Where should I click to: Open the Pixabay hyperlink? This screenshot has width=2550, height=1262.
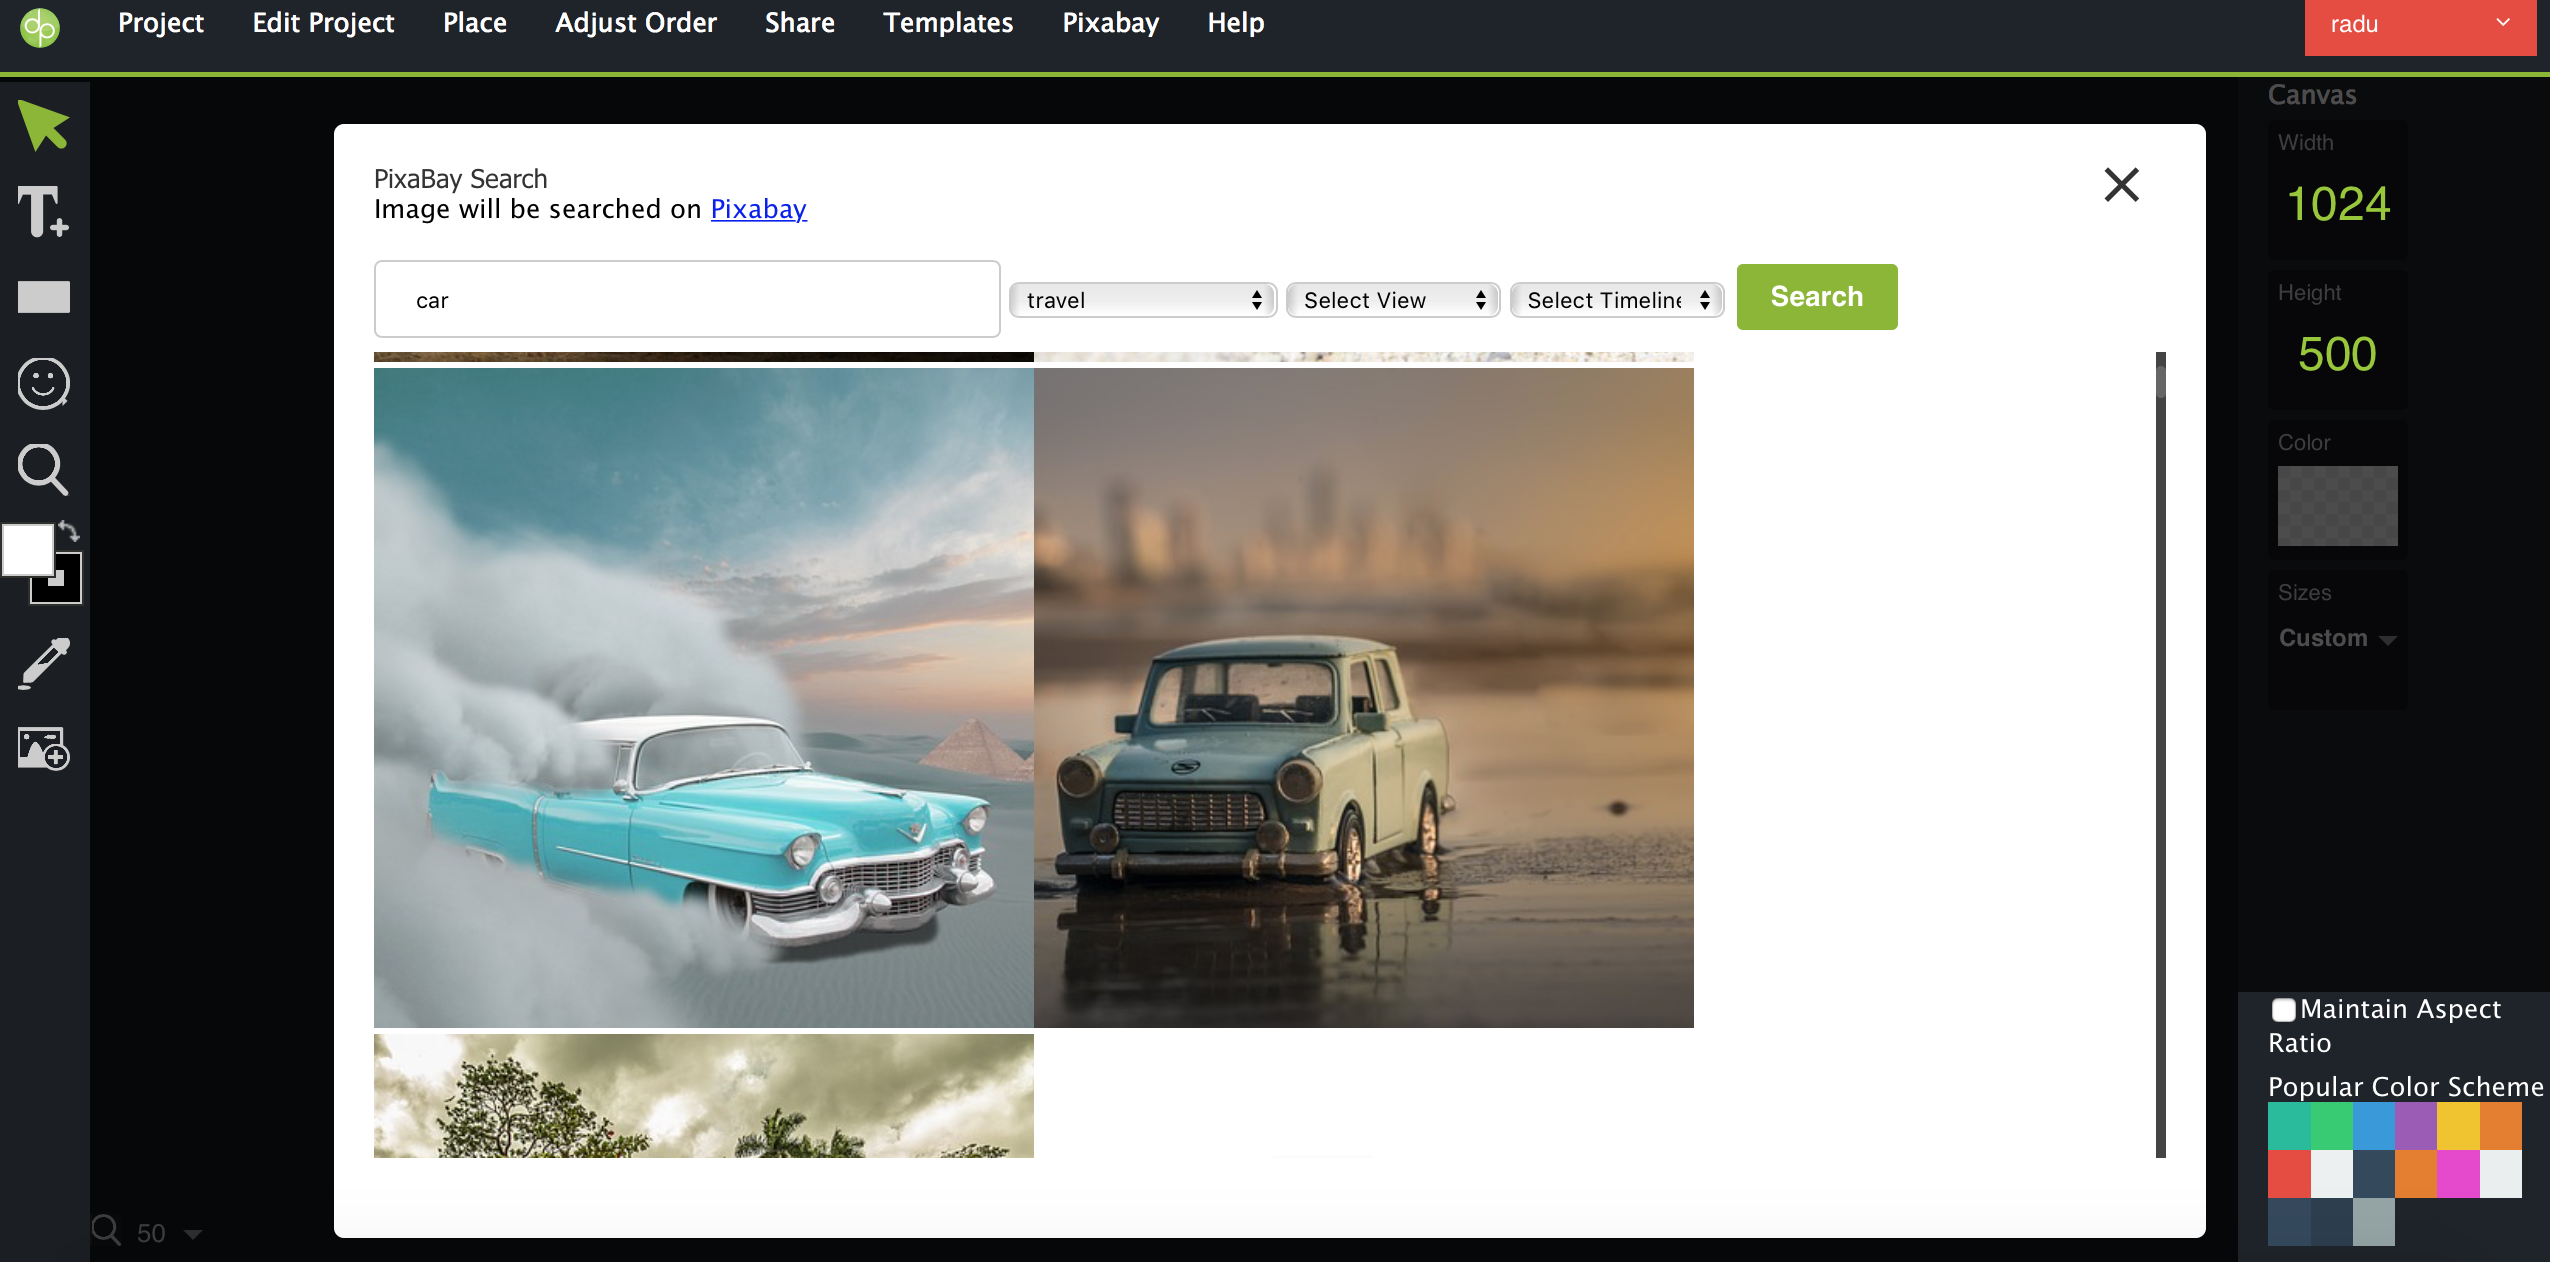coord(758,209)
